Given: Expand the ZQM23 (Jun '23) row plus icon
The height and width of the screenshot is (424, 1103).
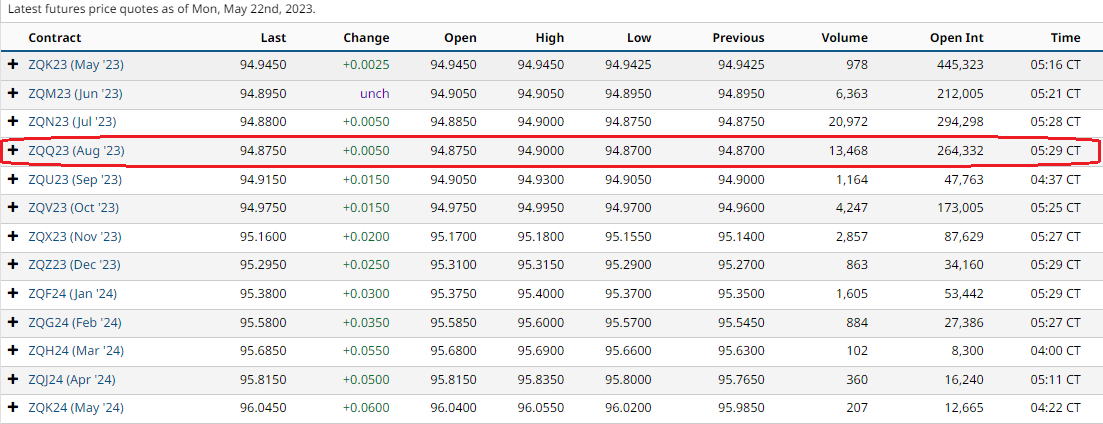Looking at the screenshot, I should 13,93.
